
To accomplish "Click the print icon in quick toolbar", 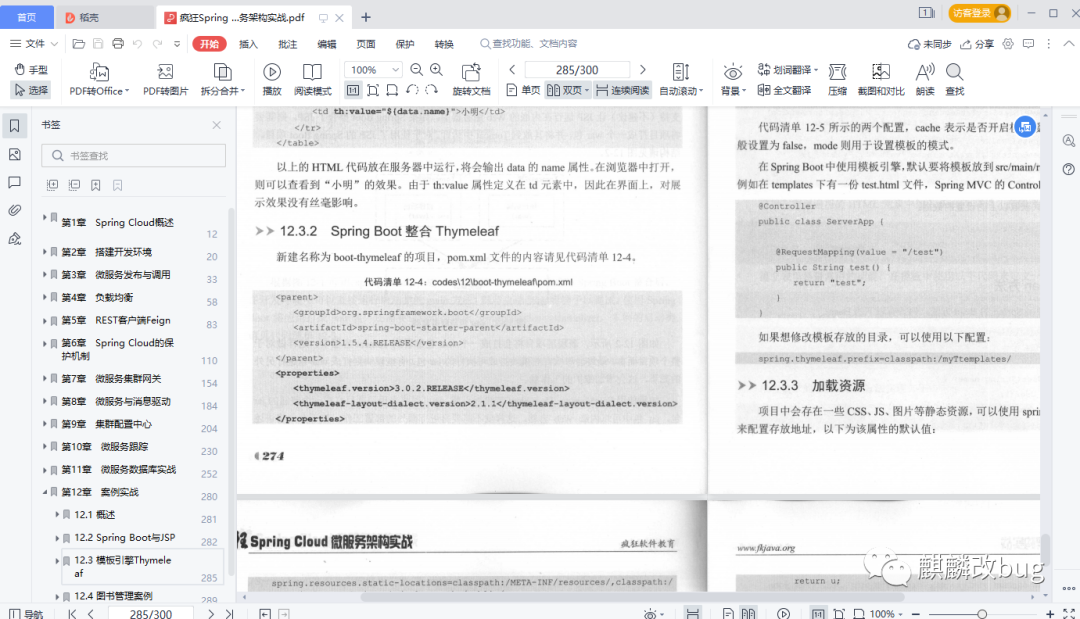I will click(x=118, y=43).
